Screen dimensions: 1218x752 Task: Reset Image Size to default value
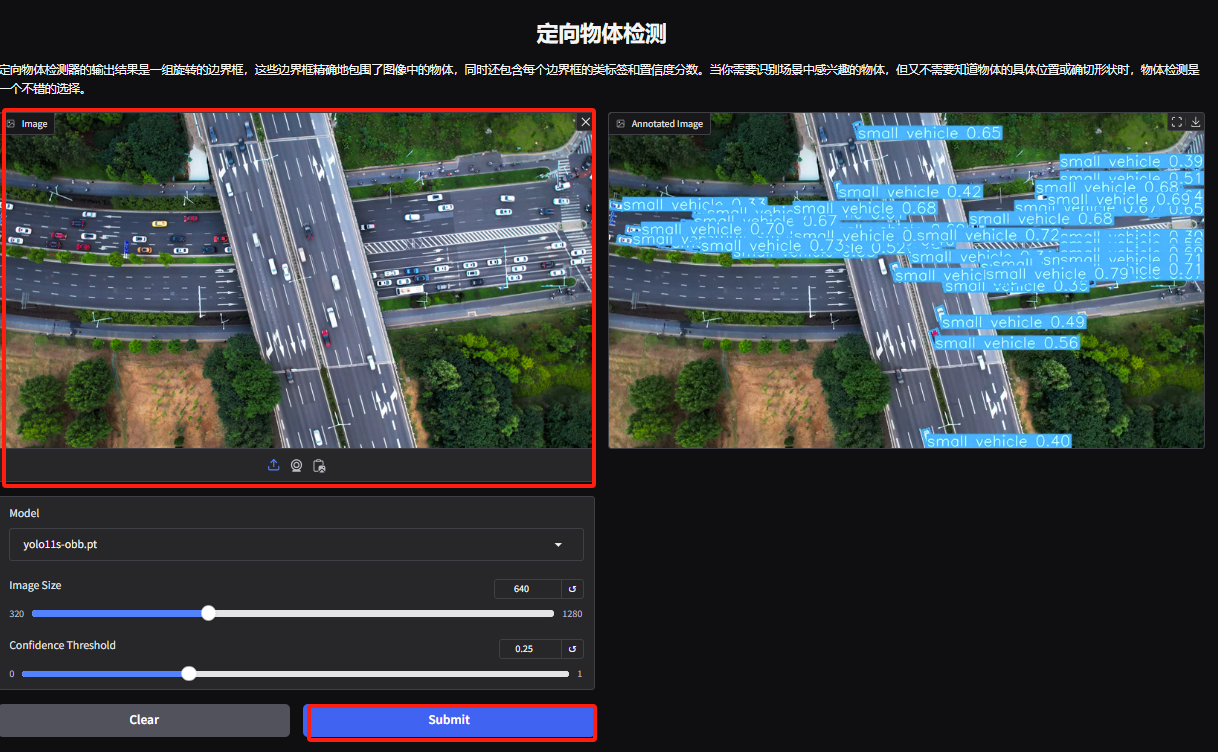572,589
